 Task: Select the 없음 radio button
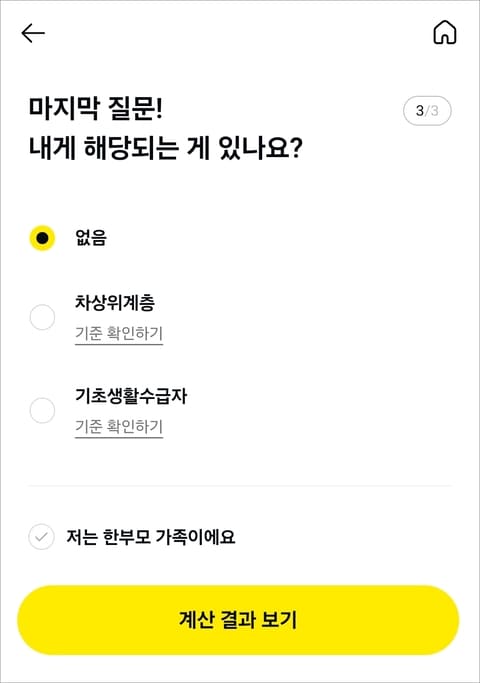42,238
